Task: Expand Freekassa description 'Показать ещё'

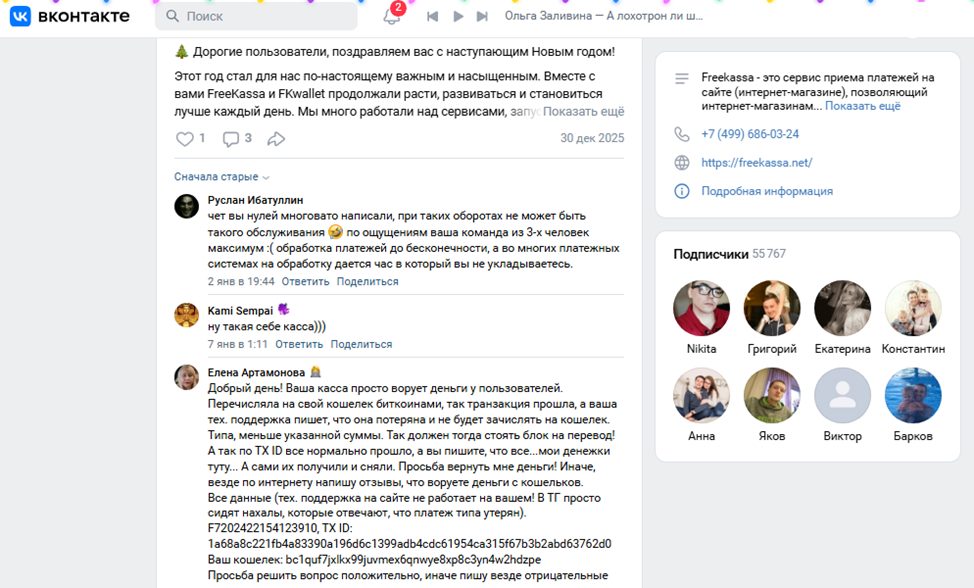Action: [x=862, y=106]
